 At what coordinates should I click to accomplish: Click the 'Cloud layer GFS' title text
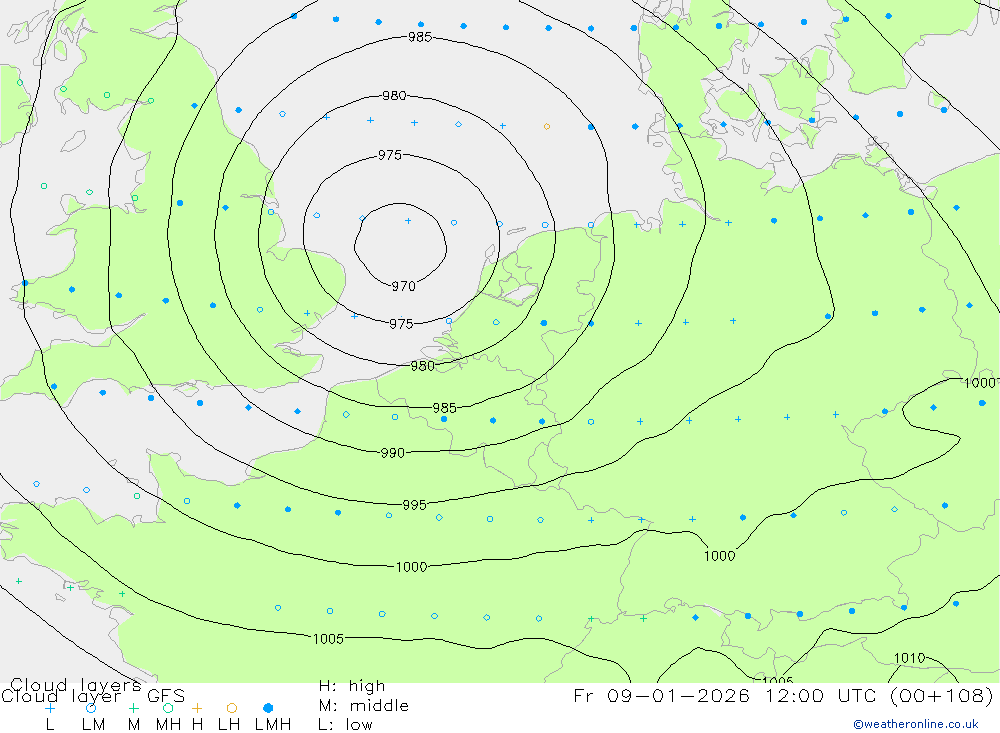pyautogui.click(x=93, y=695)
